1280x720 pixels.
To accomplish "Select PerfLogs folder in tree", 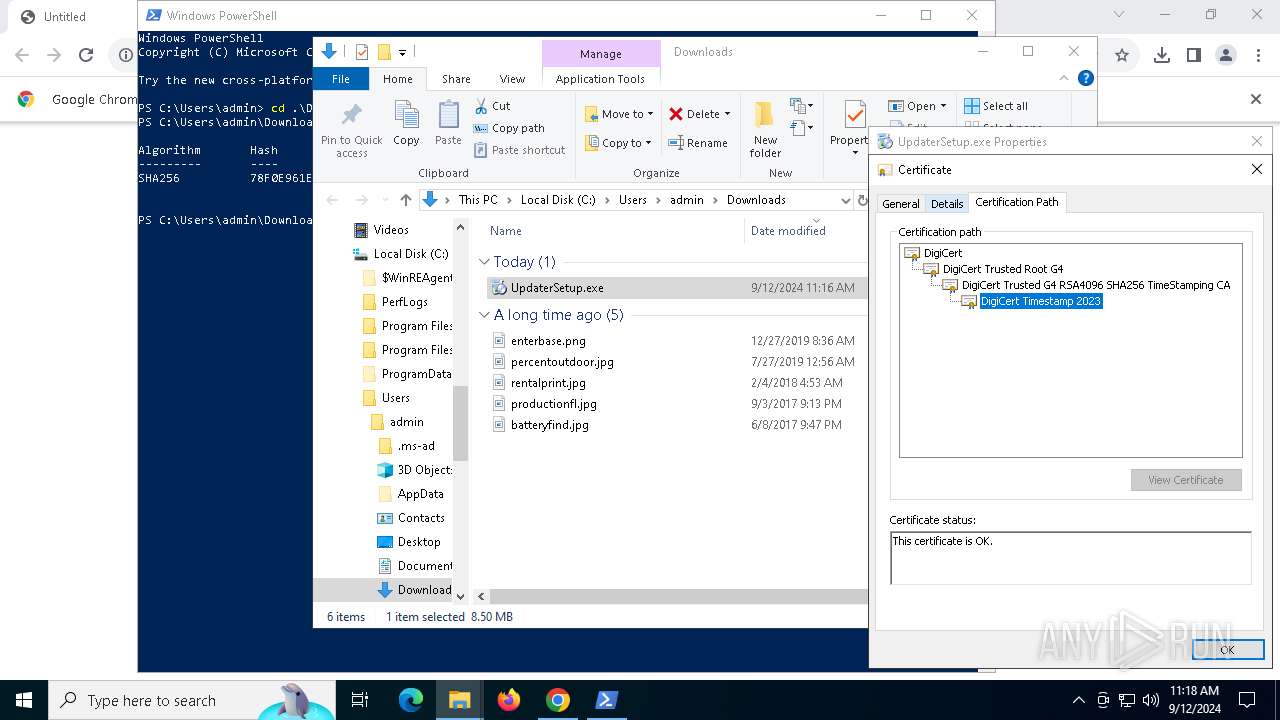I will [x=404, y=302].
